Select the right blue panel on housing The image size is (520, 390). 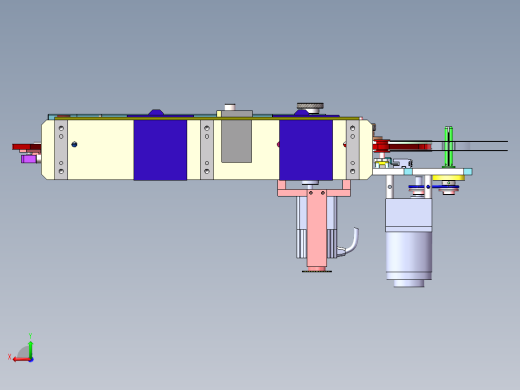pos(306,150)
